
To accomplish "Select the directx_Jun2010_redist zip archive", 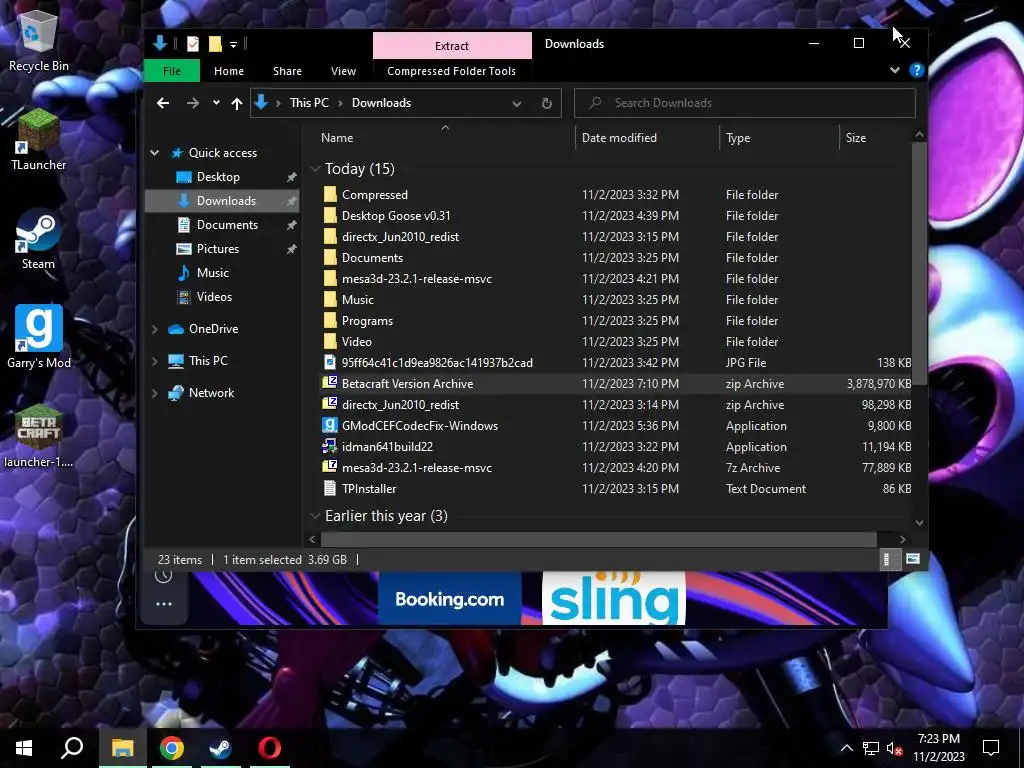I will coord(400,405).
